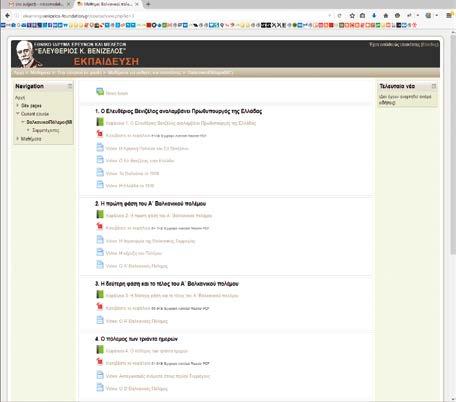The width and height of the screenshot is (456, 402).
Task: Click the browser address bar
Action: coord(173,16)
